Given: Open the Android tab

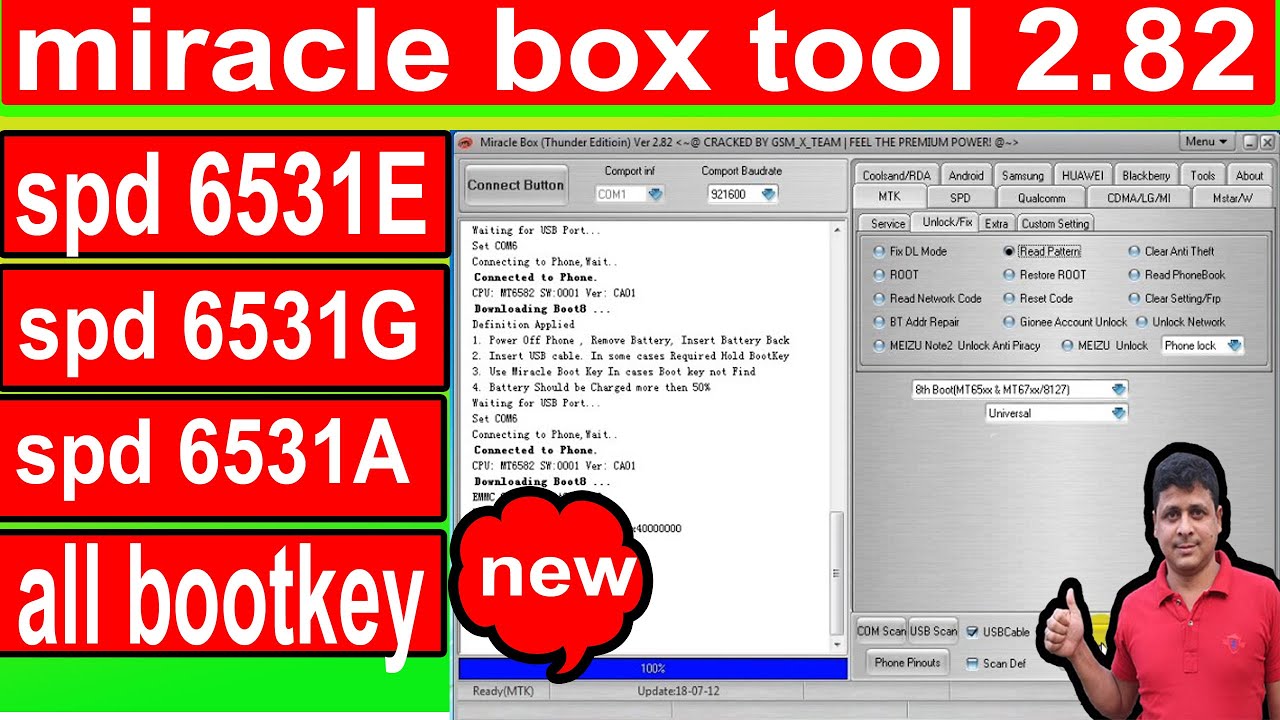Looking at the screenshot, I should (966, 175).
